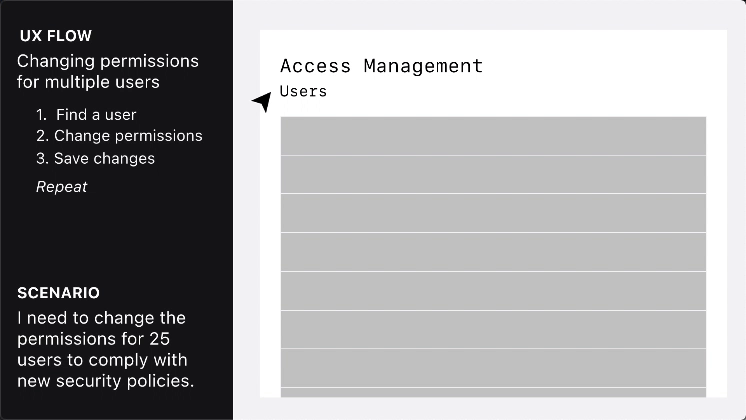
Task: Click the fourth gray row in Users table
Action: coord(493,252)
